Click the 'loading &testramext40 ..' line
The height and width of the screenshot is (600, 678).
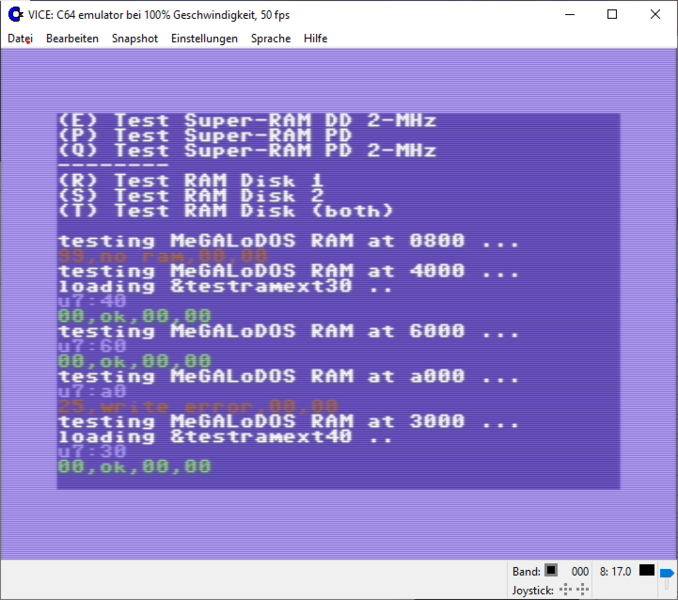tap(226, 437)
